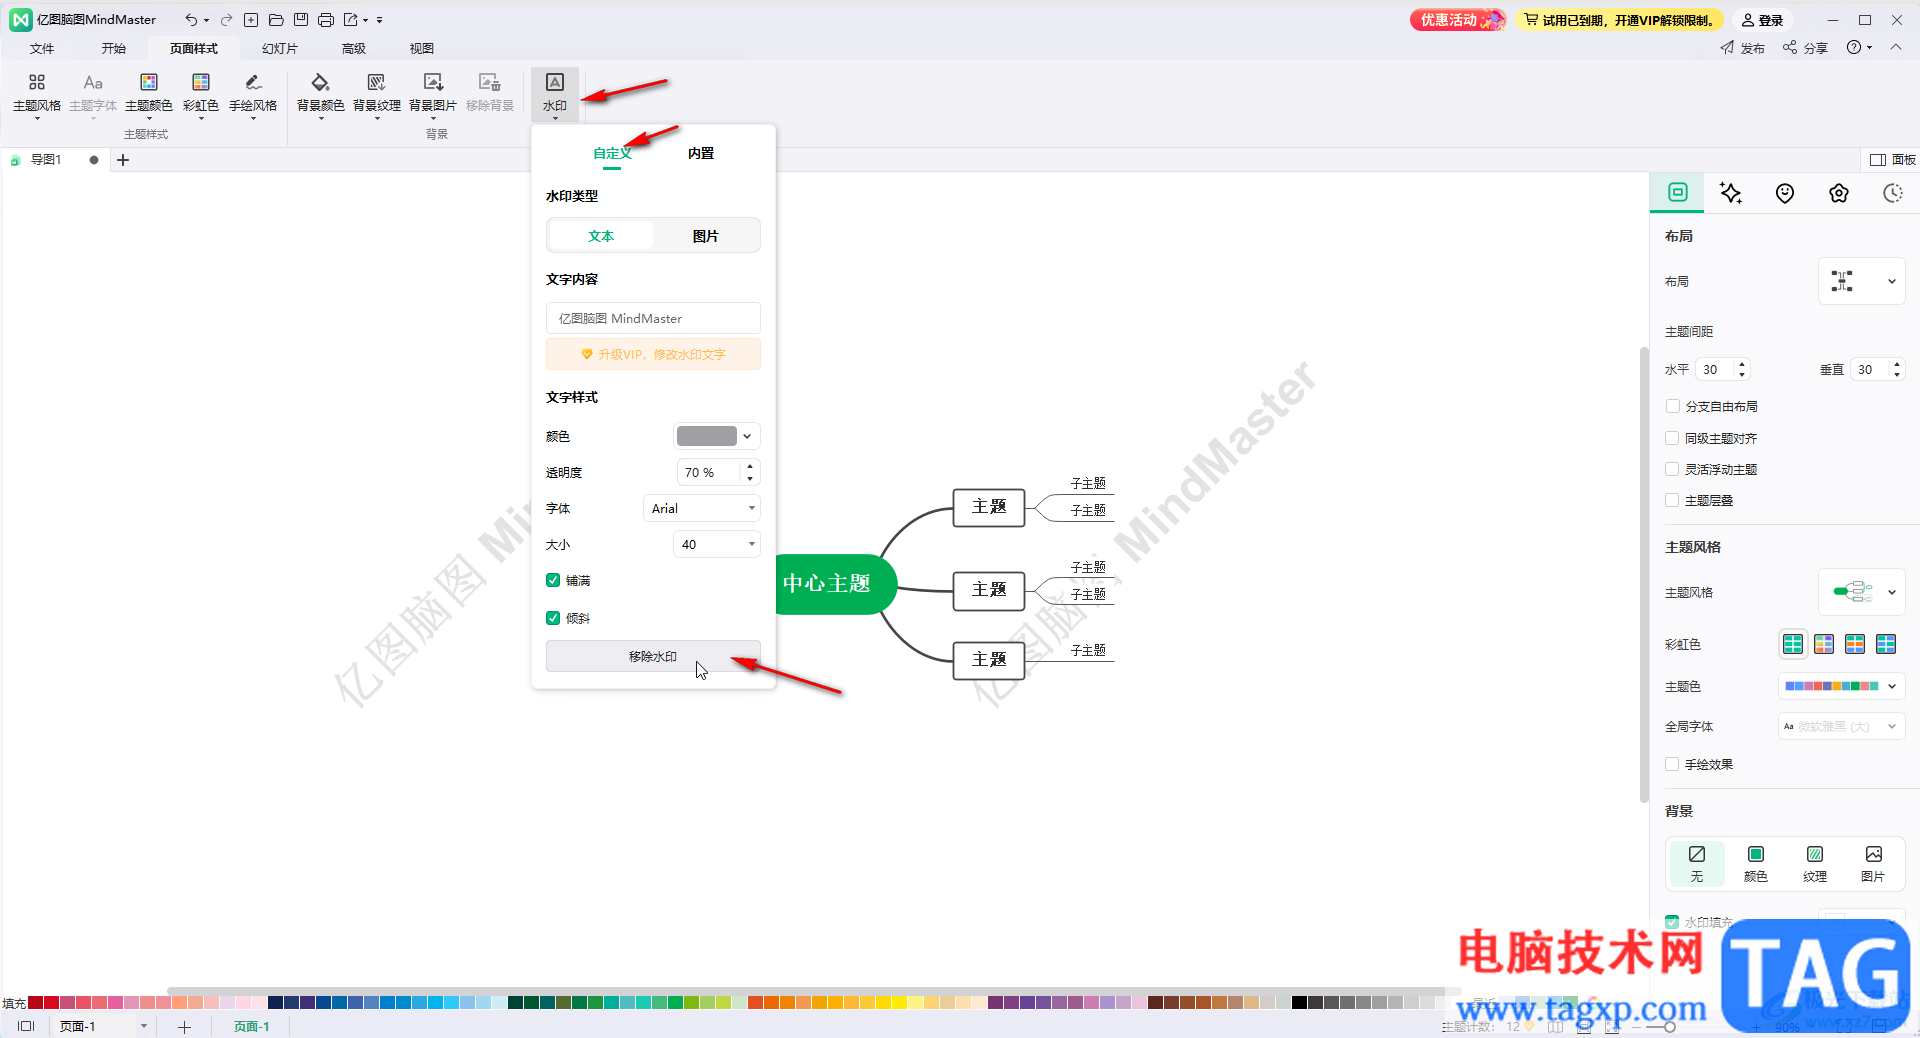Click the print icon in title bar
1920x1038 pixels.
(x=326, y=20)
